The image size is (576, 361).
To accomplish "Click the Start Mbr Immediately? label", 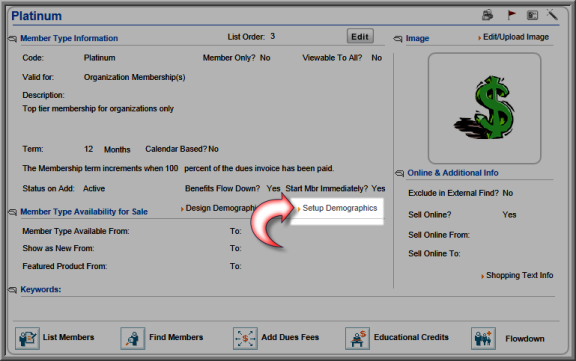I will (x=327, y=188).
